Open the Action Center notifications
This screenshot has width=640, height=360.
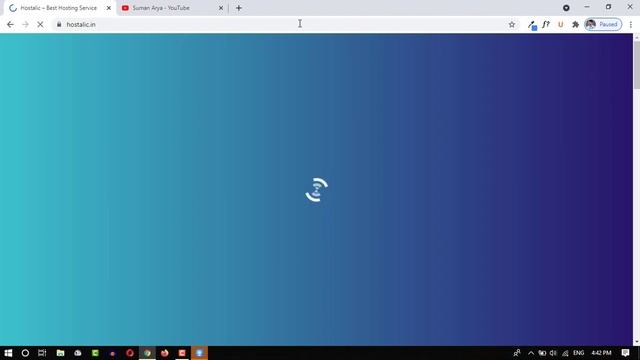tap(625, 353)
